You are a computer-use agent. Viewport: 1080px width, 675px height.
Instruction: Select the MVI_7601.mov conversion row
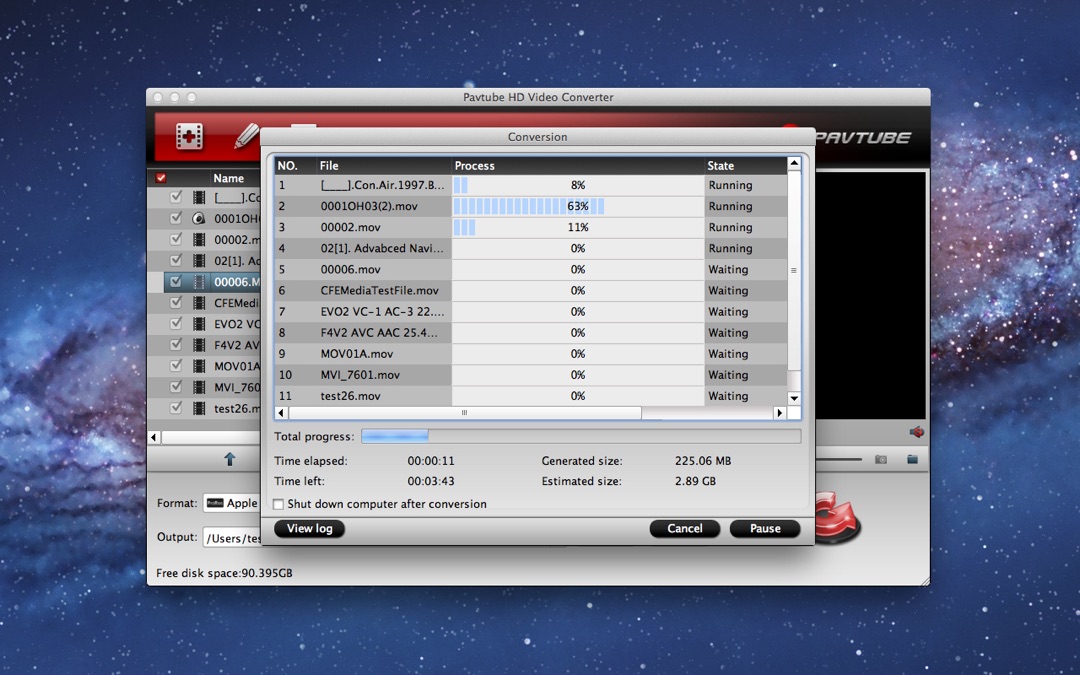pyautogui.click(x=530, y=375)
